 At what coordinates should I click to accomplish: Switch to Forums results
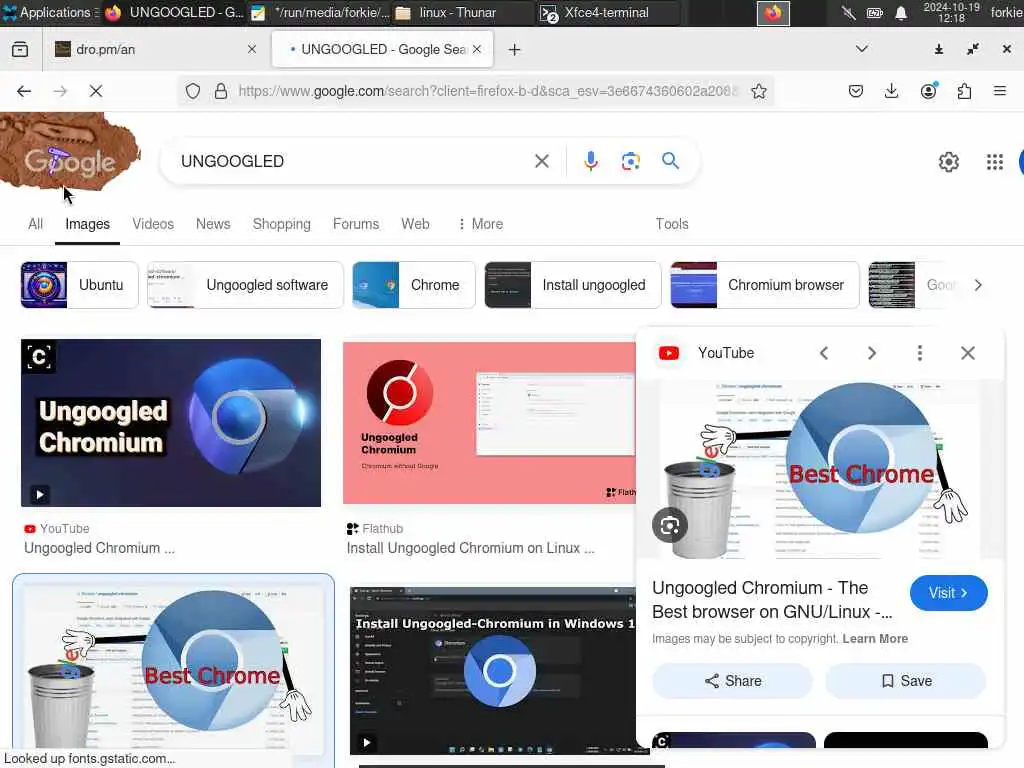click(356, 224)
